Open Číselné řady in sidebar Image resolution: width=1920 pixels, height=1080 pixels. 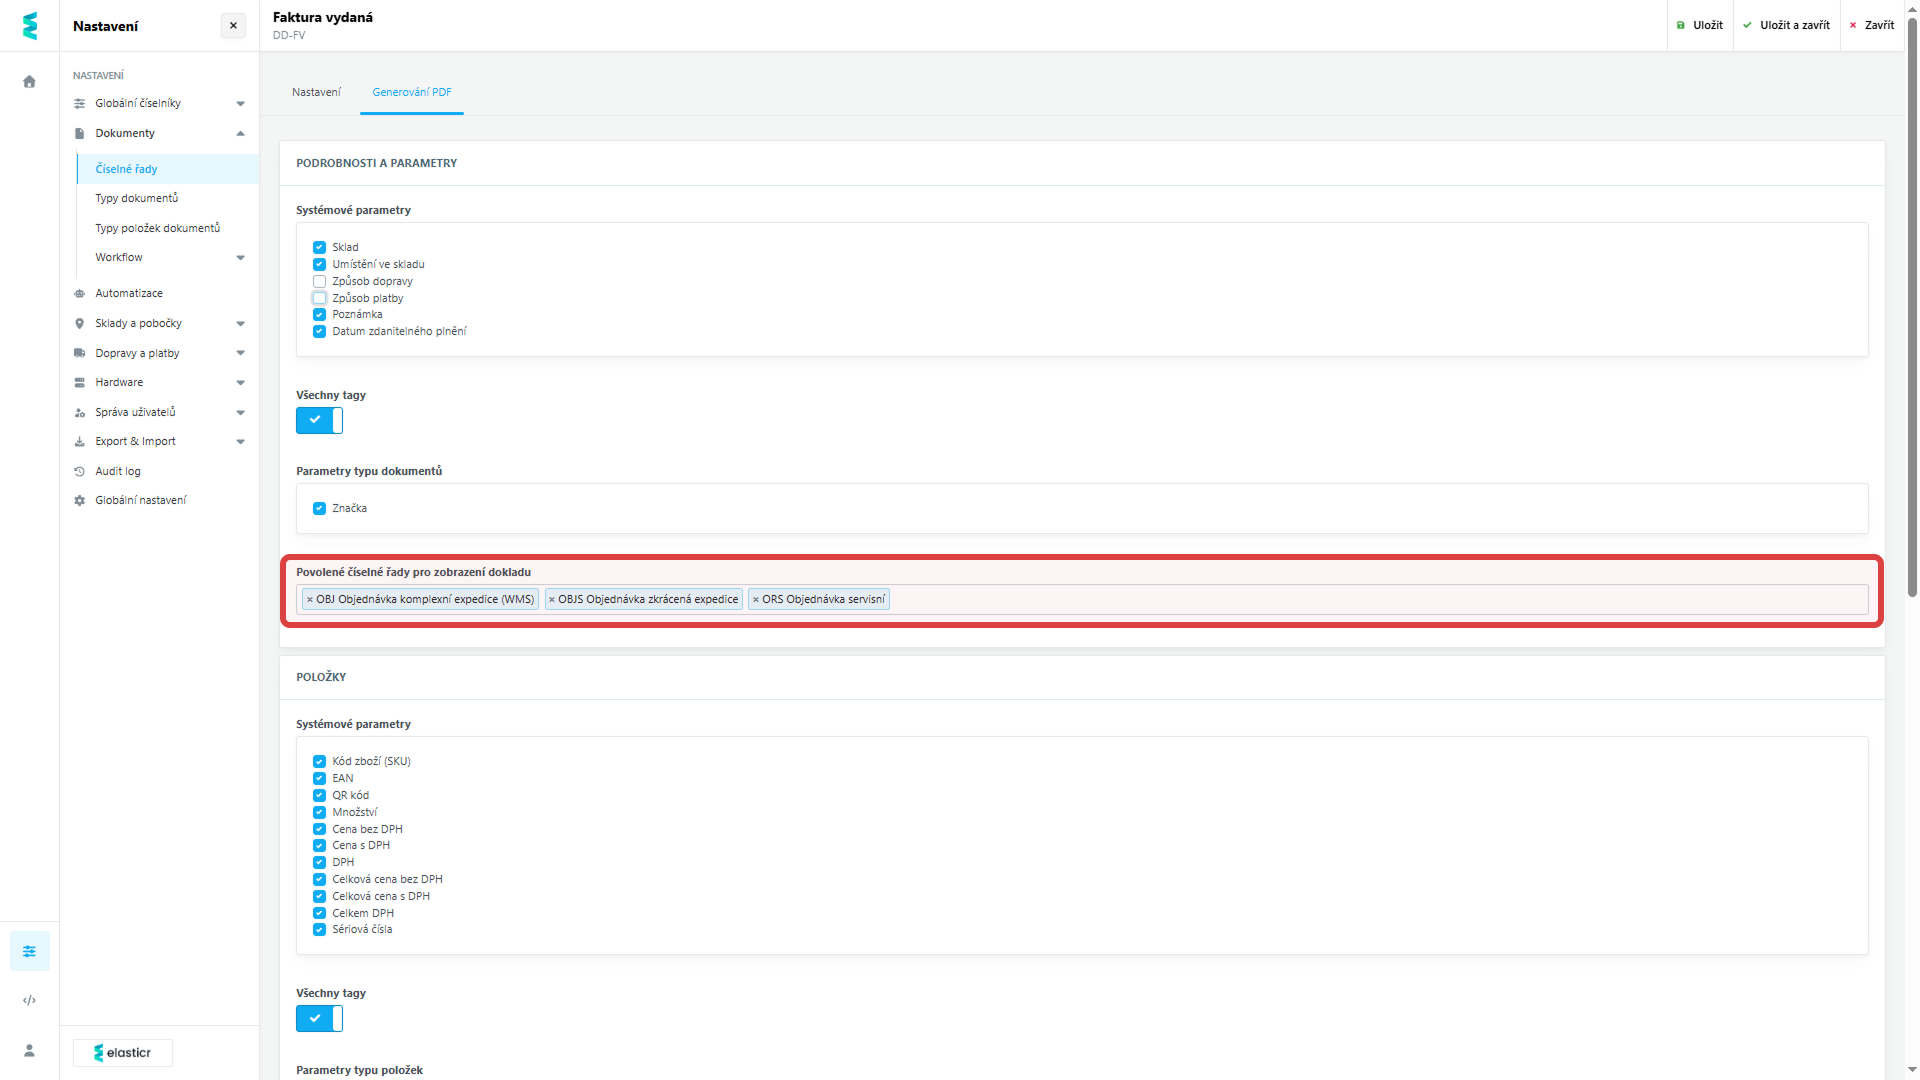point(168,169)
